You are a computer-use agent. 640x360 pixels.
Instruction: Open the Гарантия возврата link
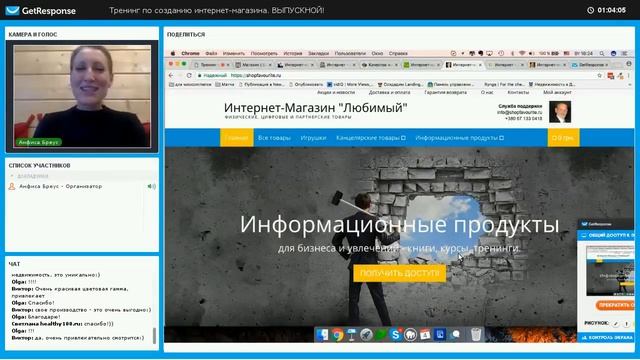[445, 93]
